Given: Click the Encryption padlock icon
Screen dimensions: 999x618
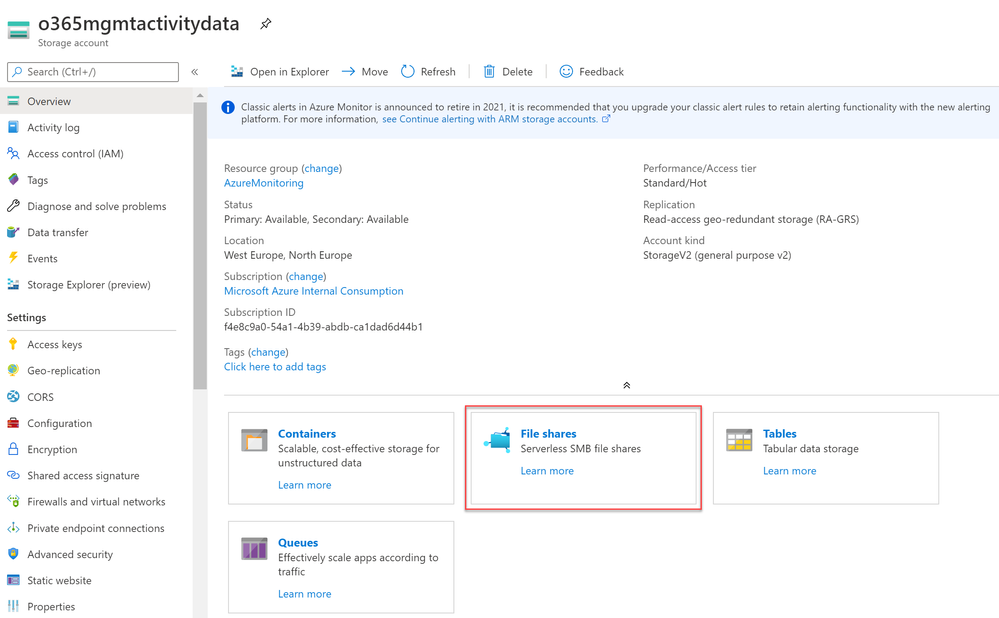Looking at the screenshot, I should click(13, 449).
